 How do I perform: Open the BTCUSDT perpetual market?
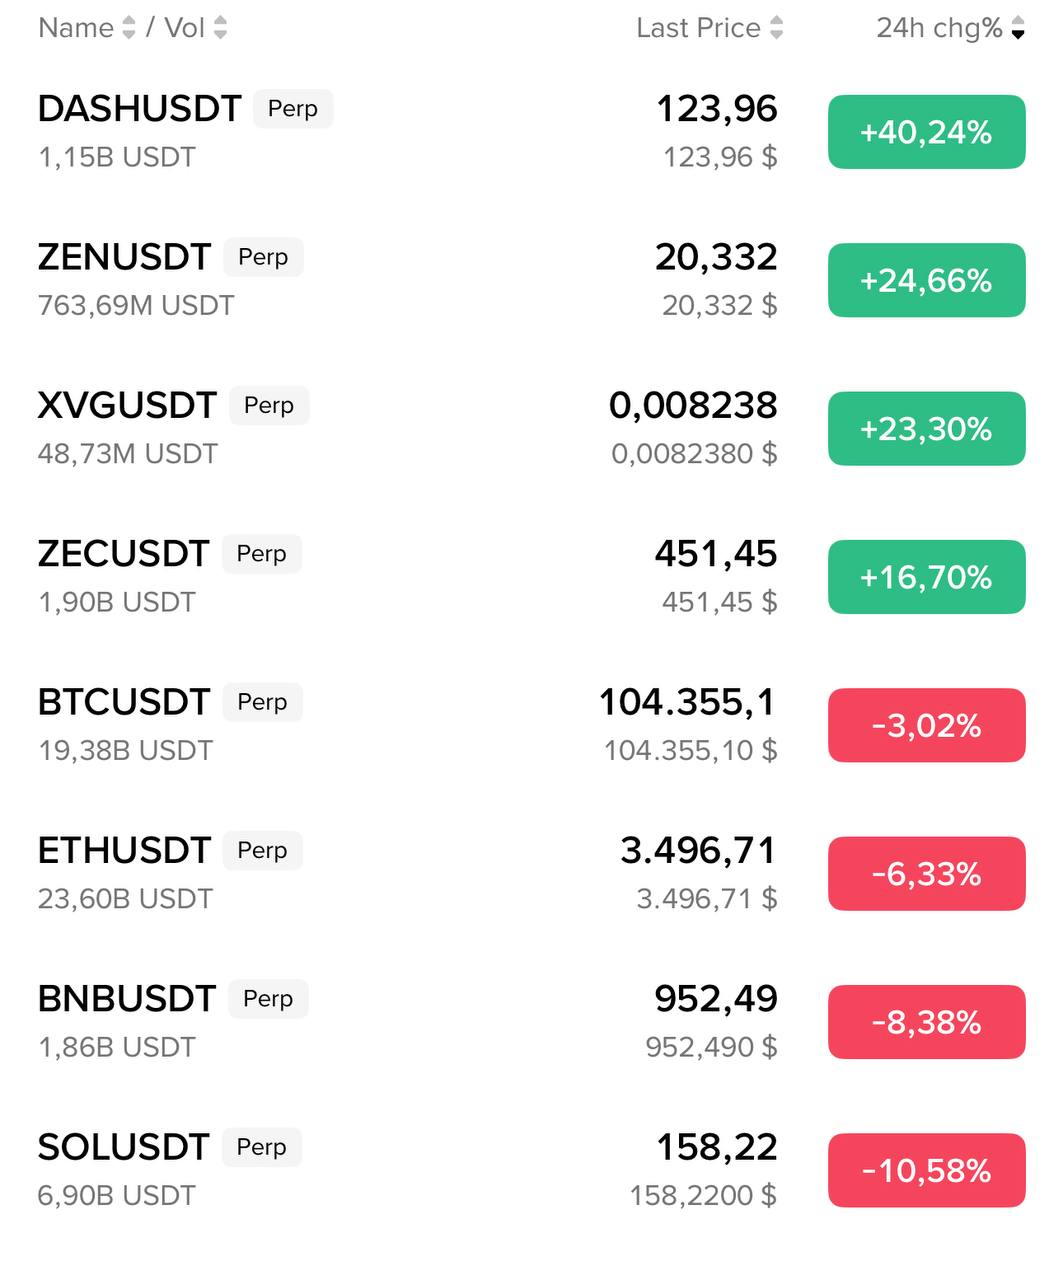point(123,702)
